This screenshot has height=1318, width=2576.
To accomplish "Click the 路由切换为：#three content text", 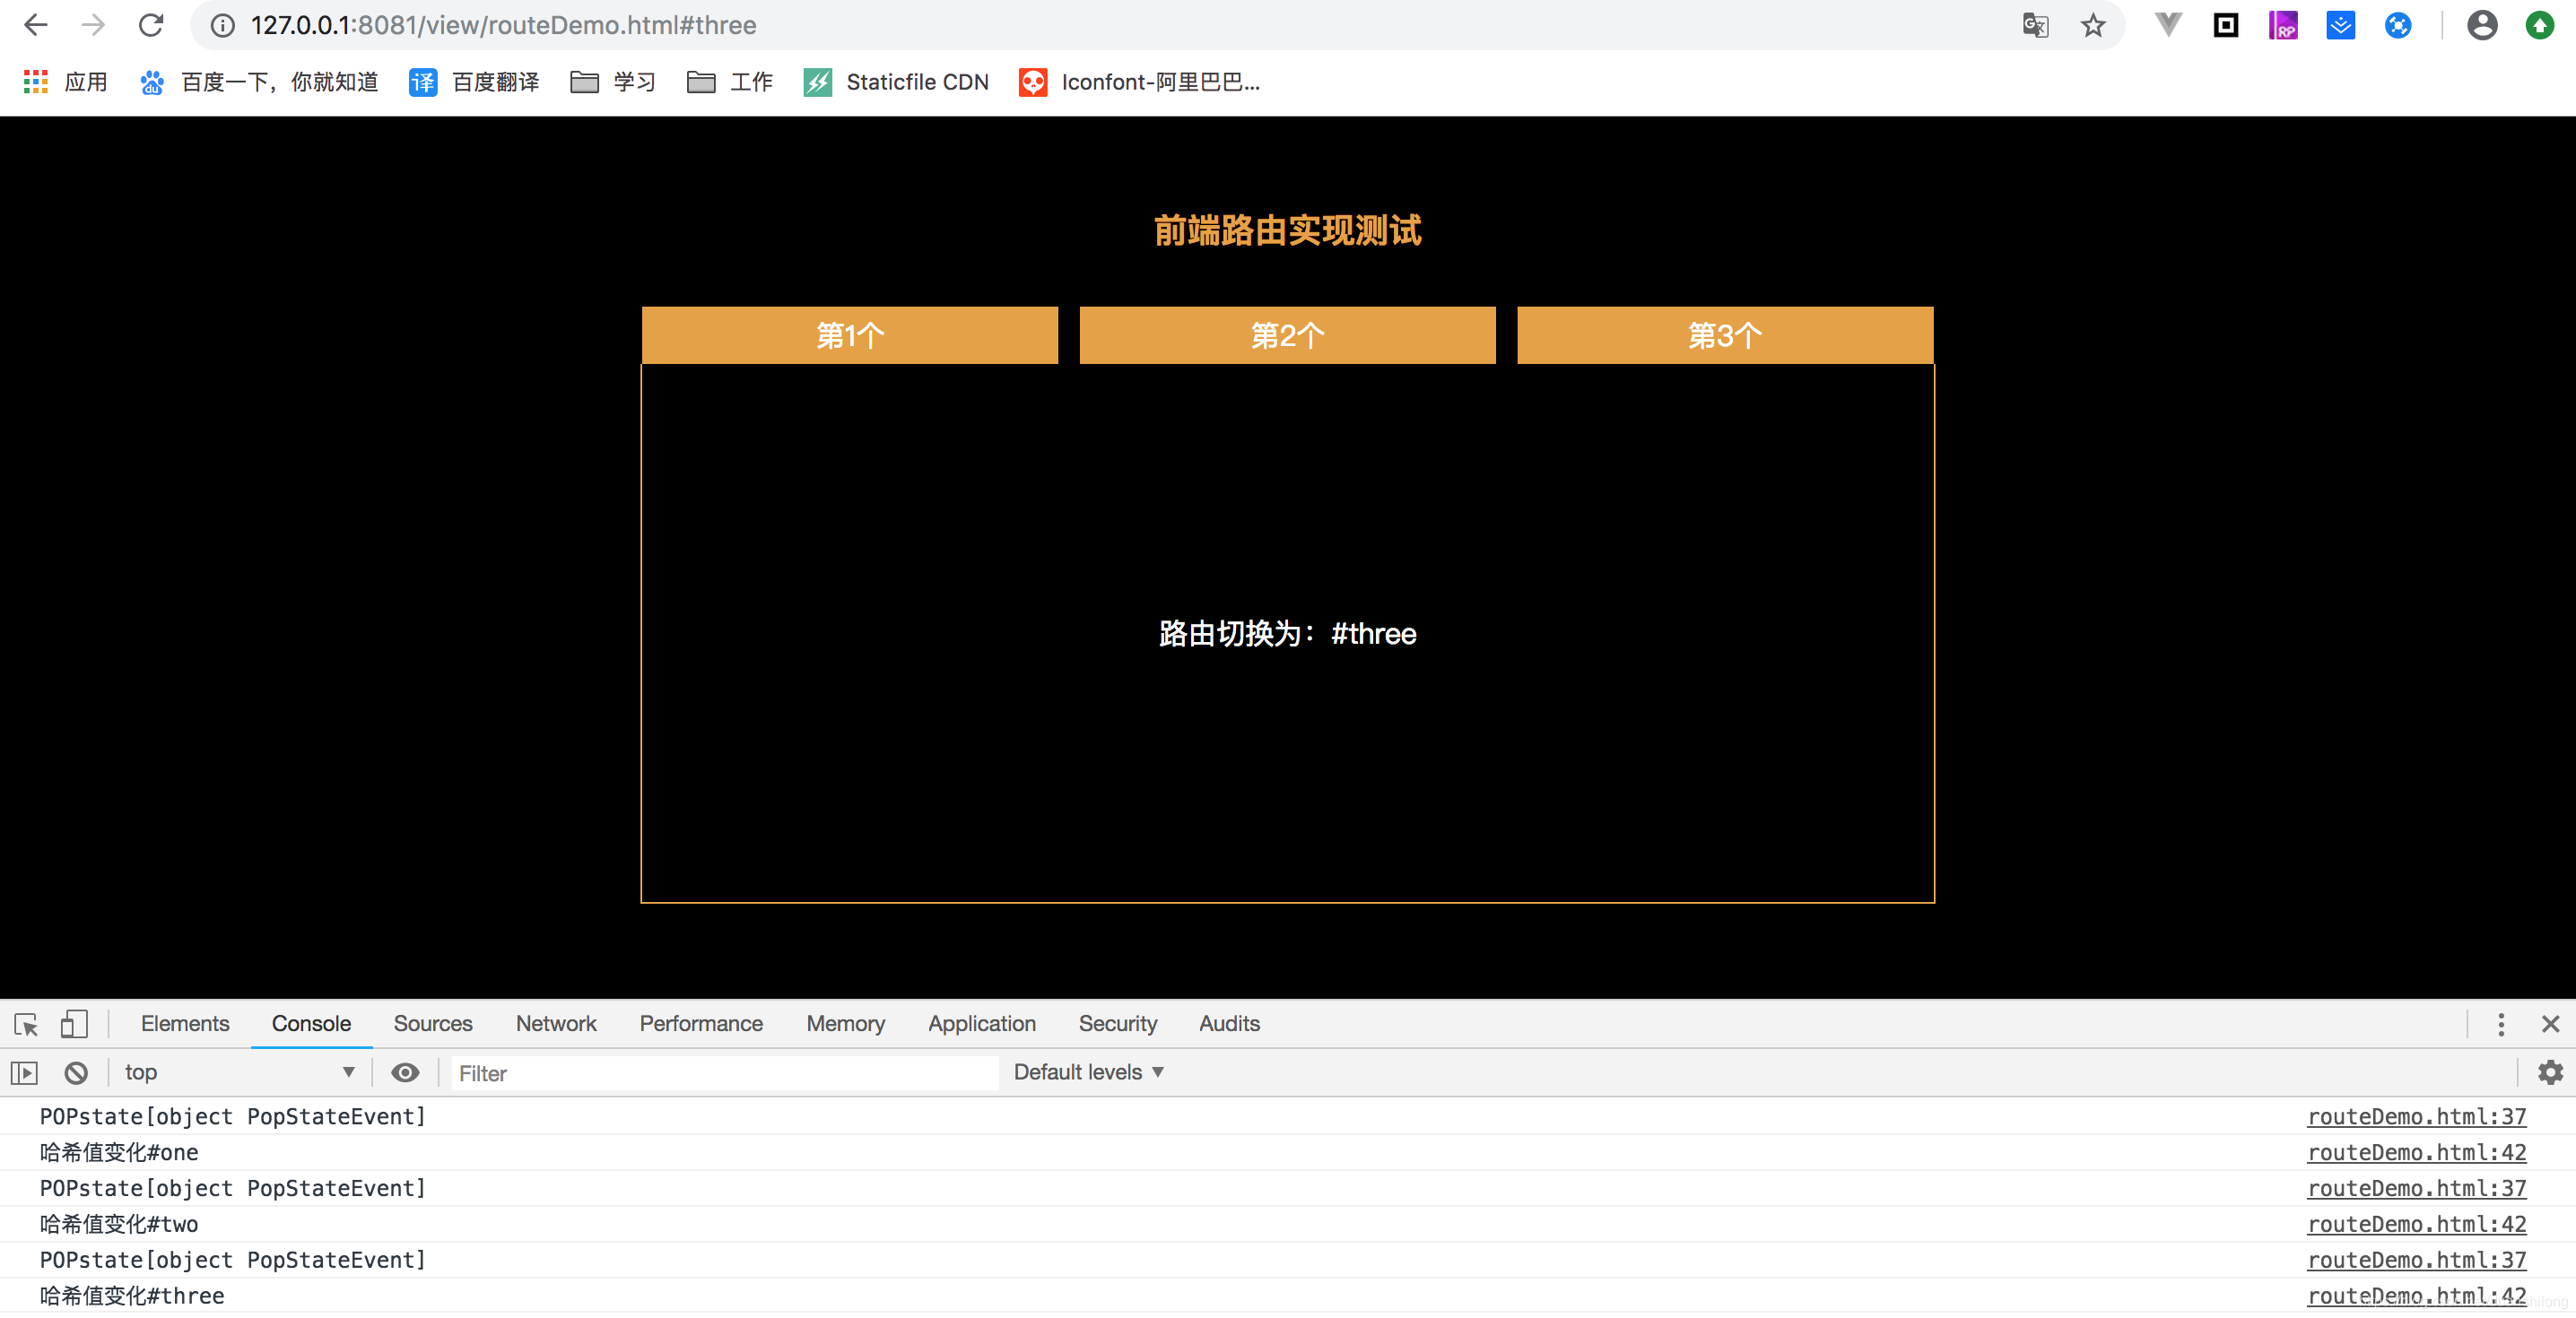I will 1288,634.
